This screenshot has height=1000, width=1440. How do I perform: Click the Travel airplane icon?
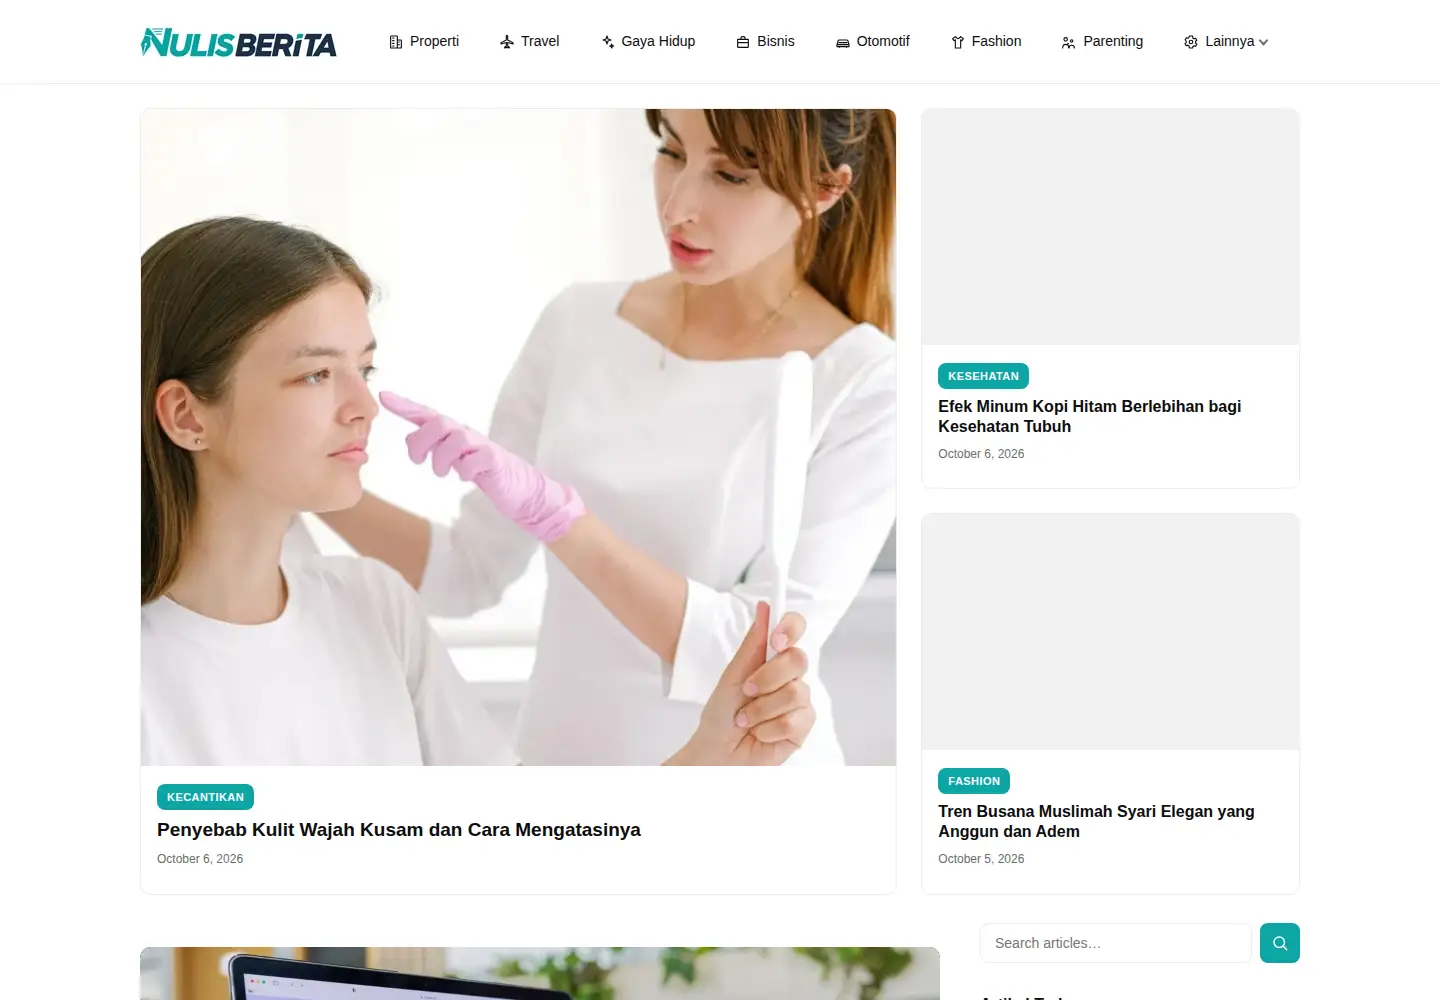(507, 42)
